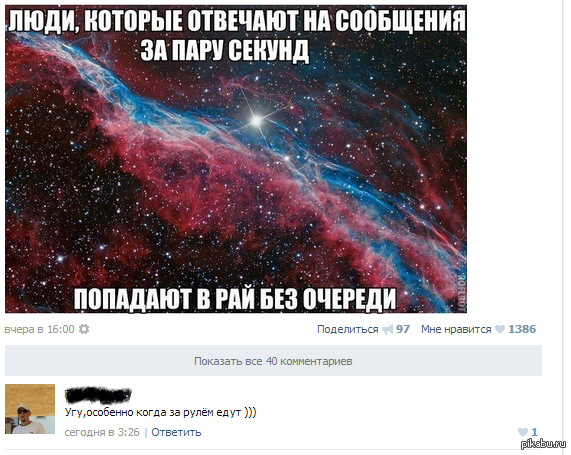Click the pikabu.ru watermark
The height and width of the screenshot is (455, 571).
tap(544, 444)
